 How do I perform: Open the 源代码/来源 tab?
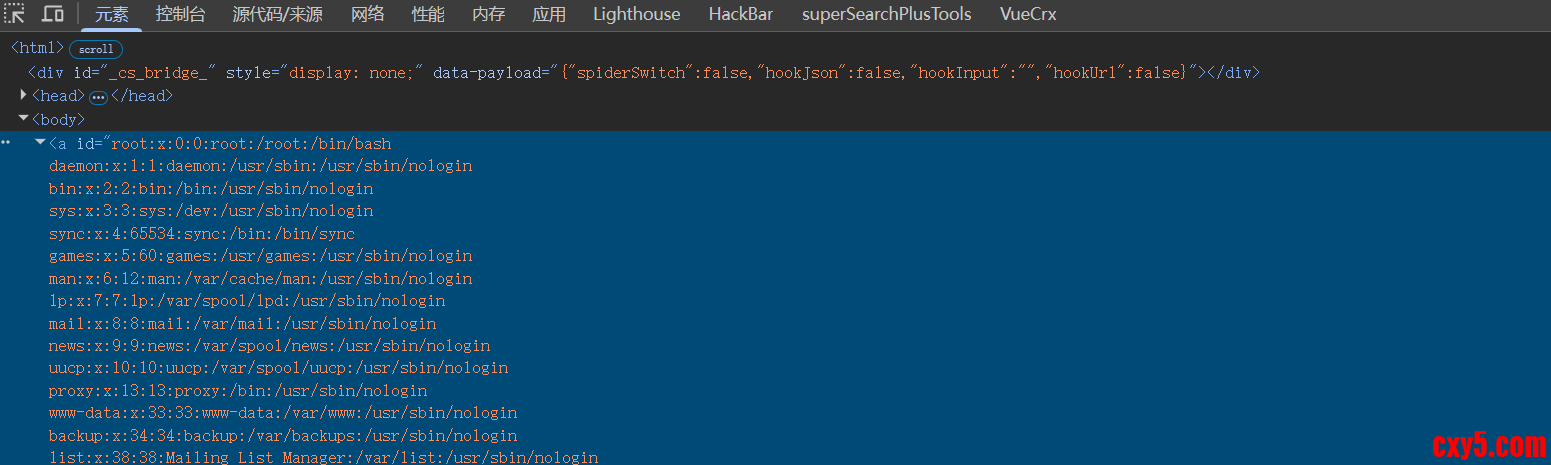point(277,14)
